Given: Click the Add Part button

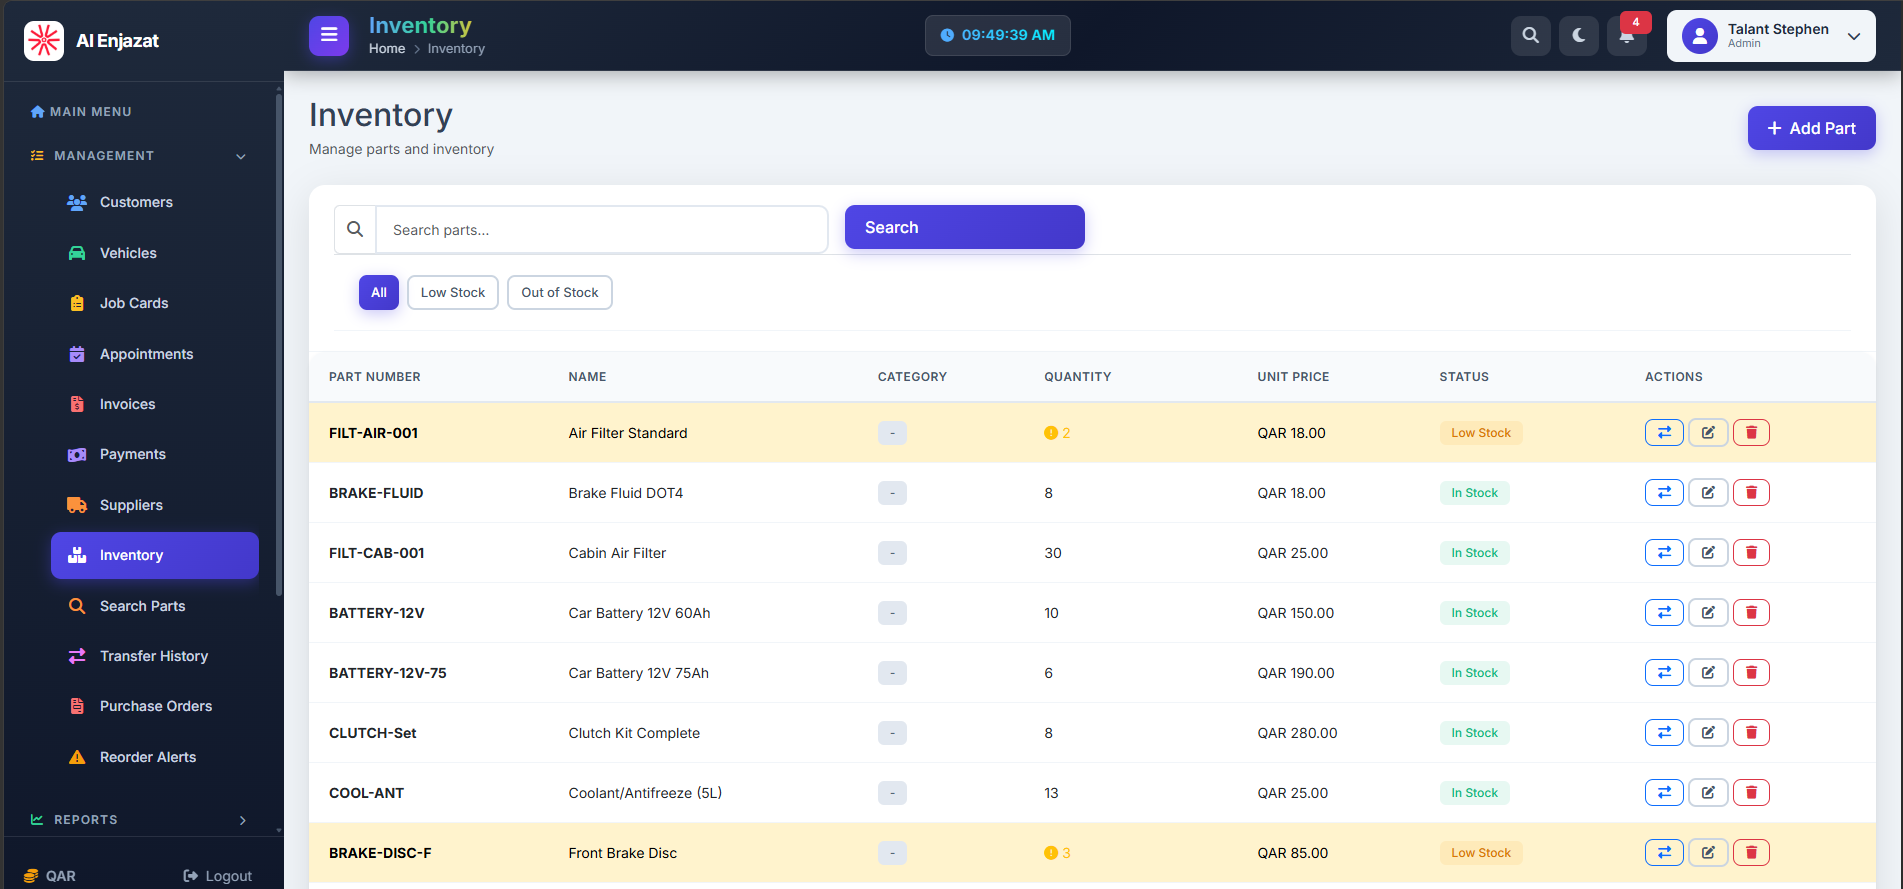Looking at the screenshot, I should (1811, 128).
